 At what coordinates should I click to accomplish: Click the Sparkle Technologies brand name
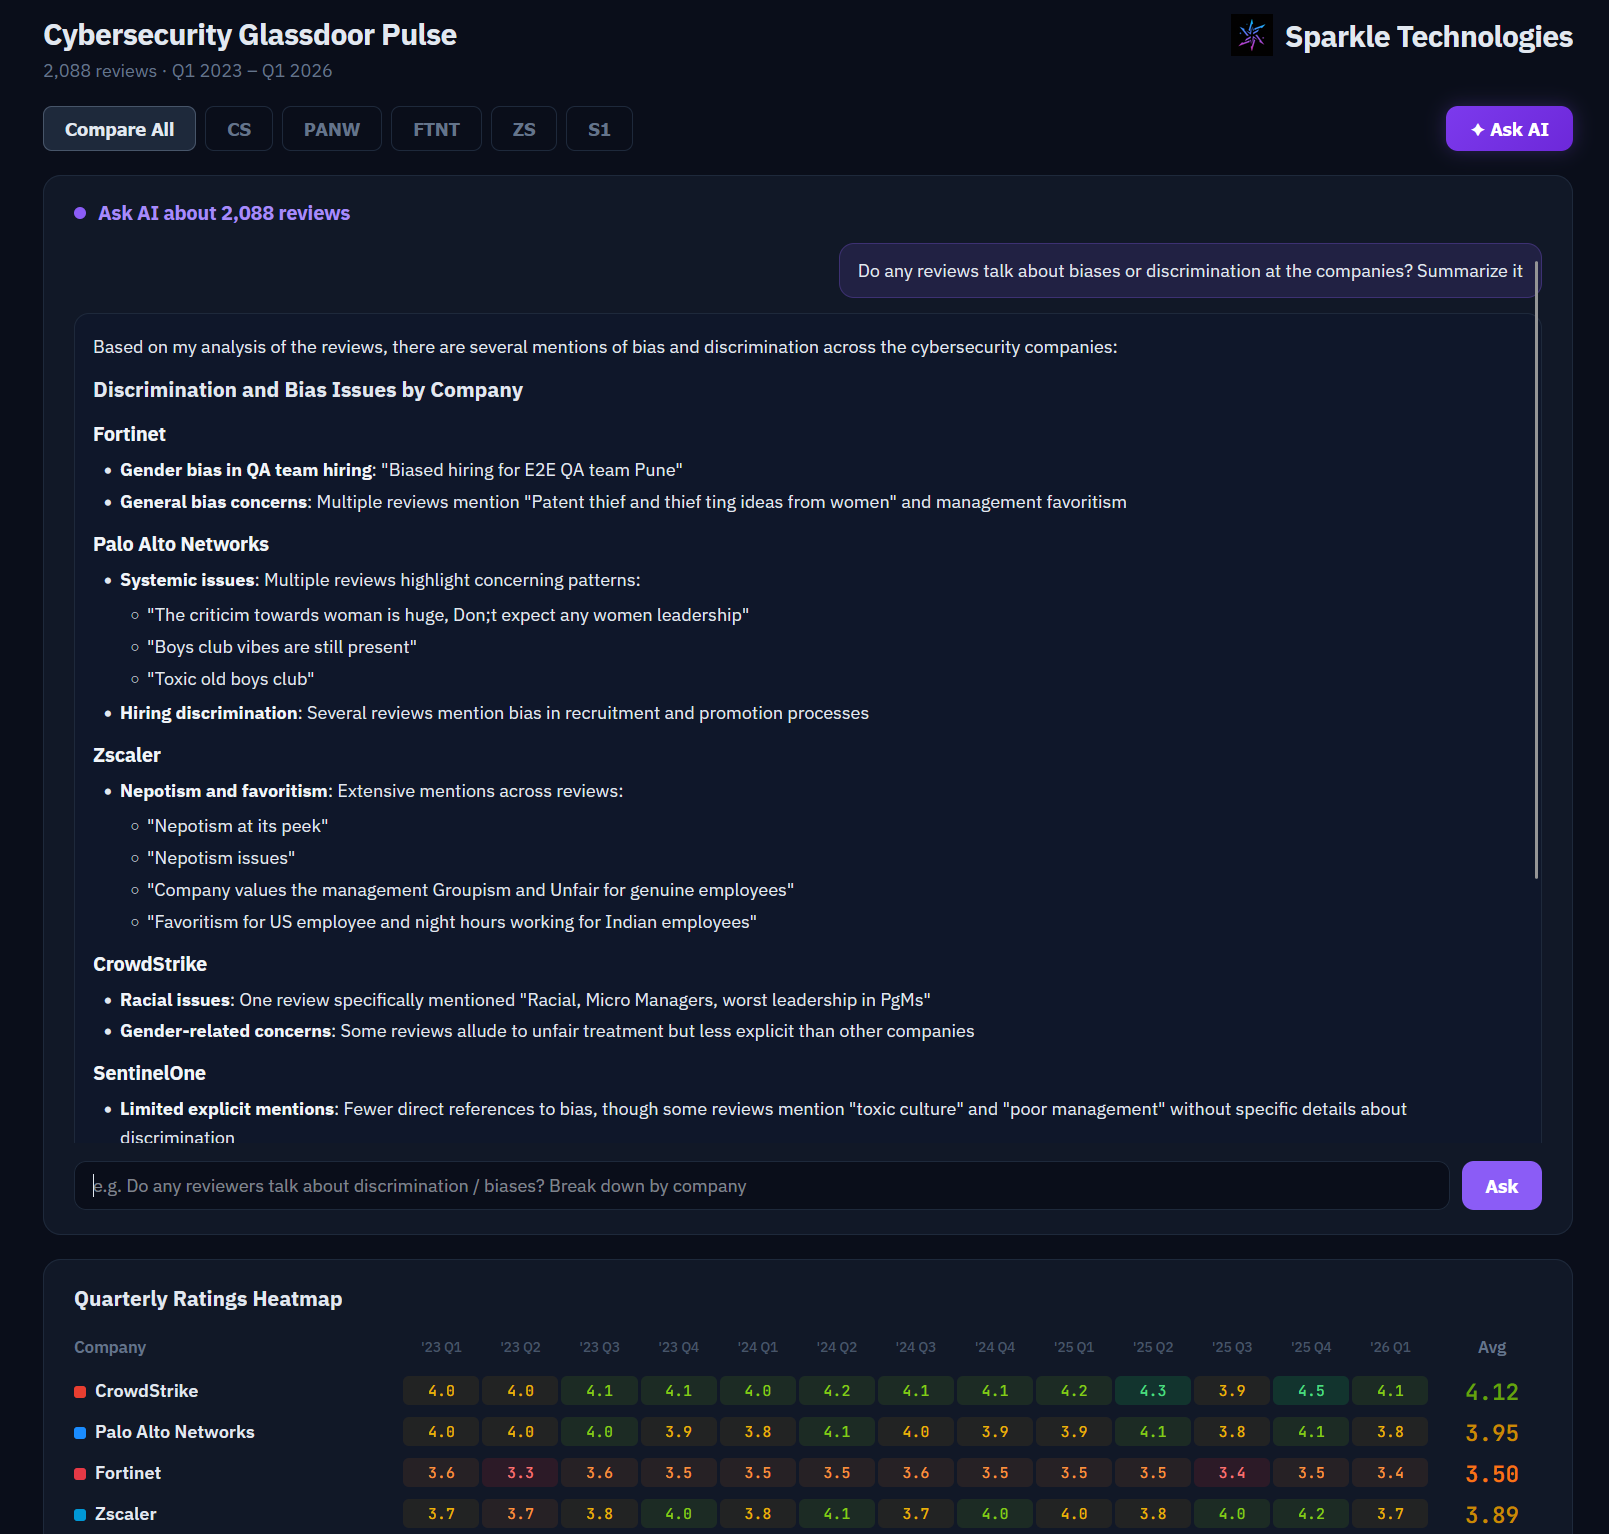[1429, 37]
